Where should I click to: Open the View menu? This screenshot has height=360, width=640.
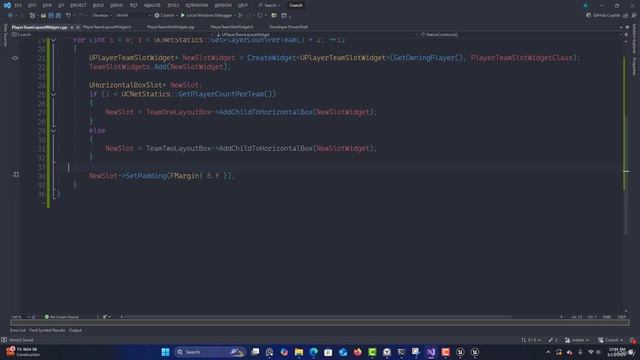(47, 5)
